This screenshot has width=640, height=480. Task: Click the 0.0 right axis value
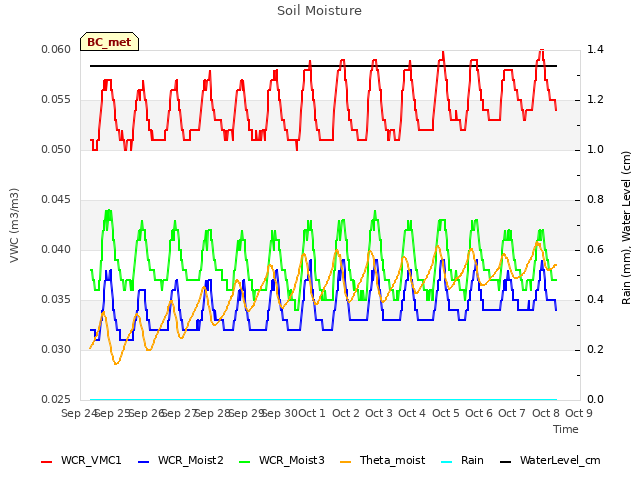595,399
